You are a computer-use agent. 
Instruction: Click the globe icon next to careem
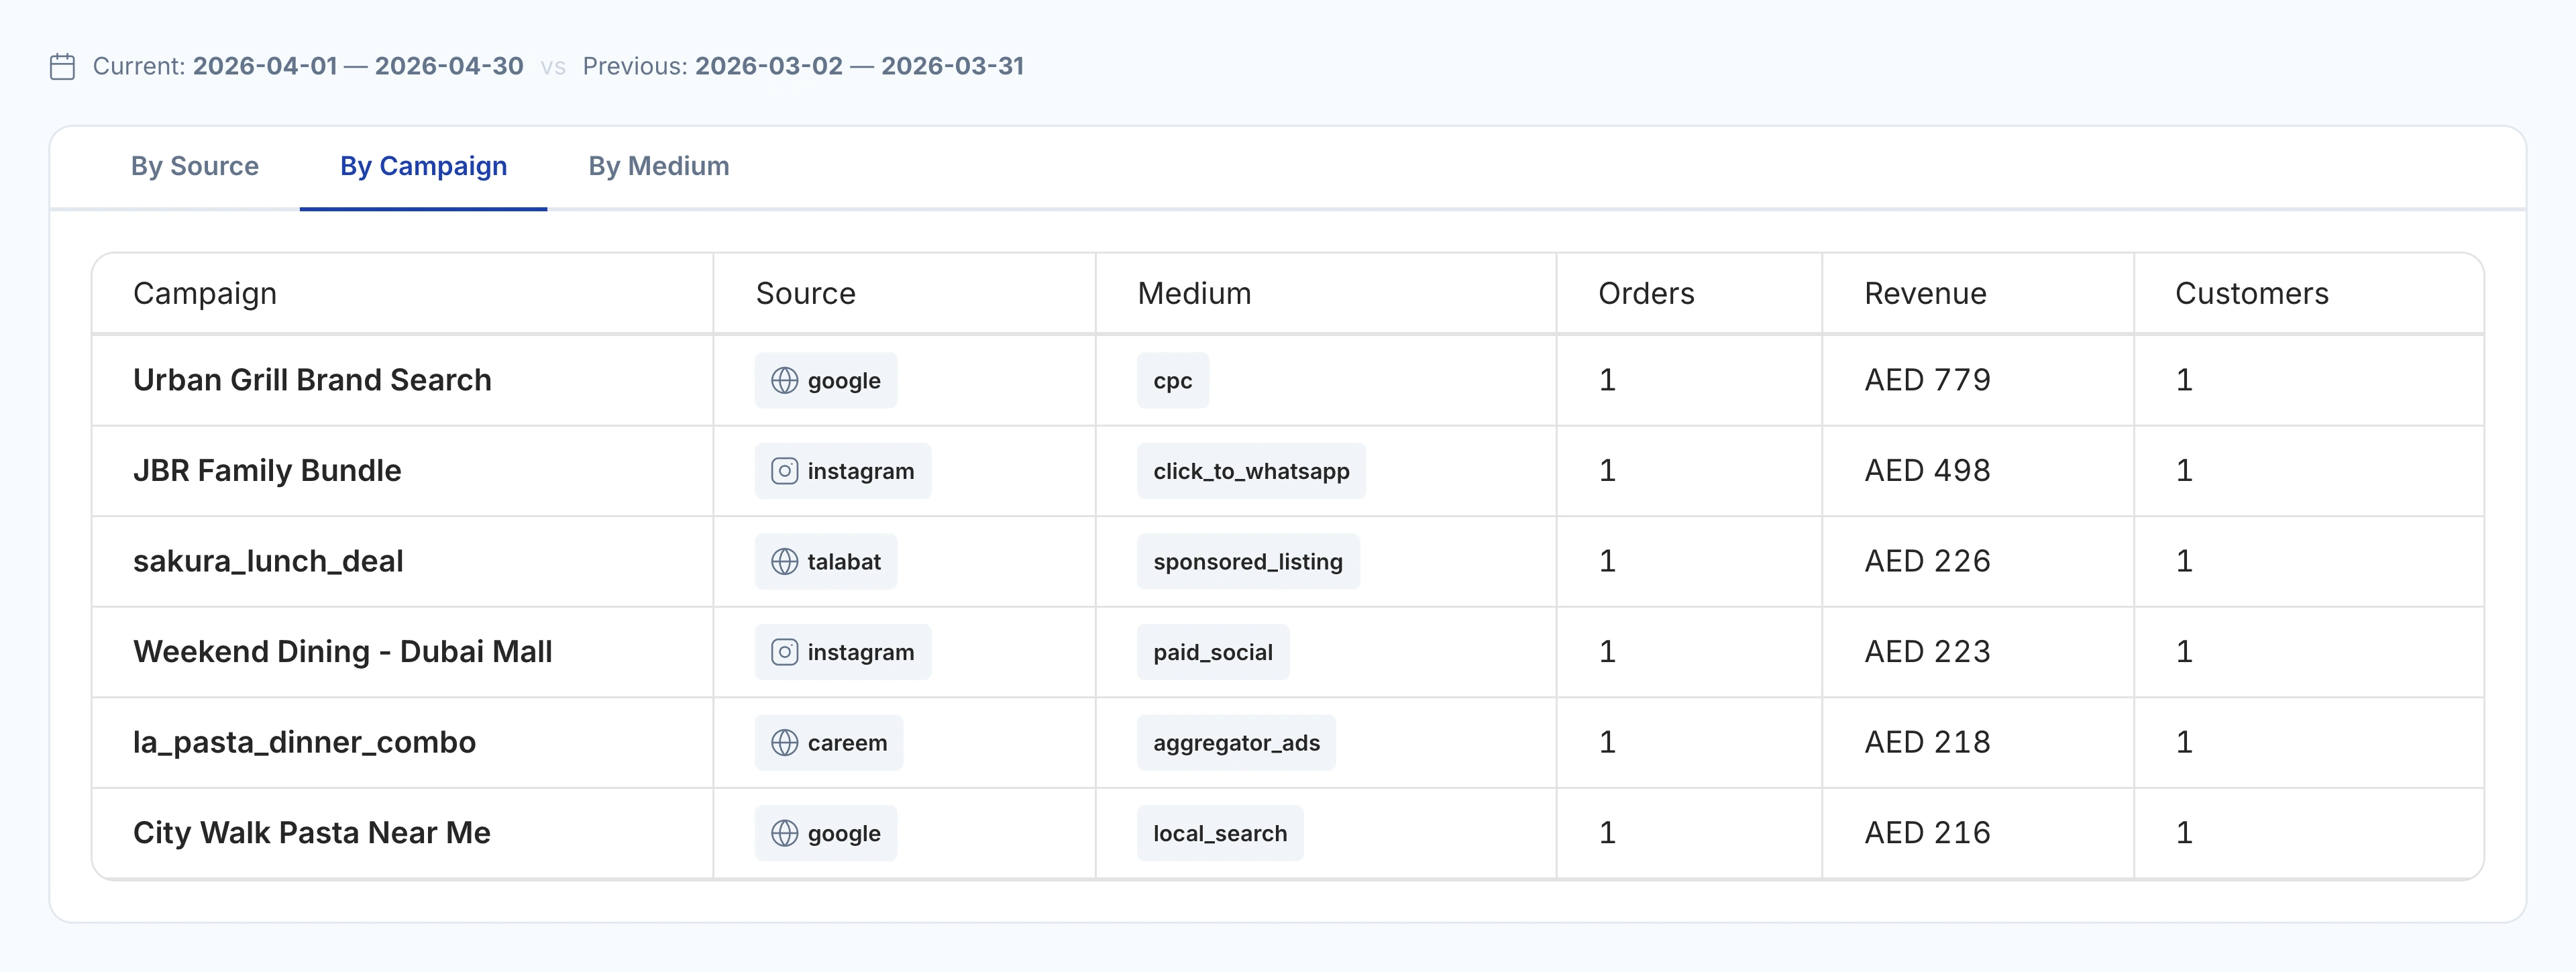pyautogui.click(x=785, y=743)
